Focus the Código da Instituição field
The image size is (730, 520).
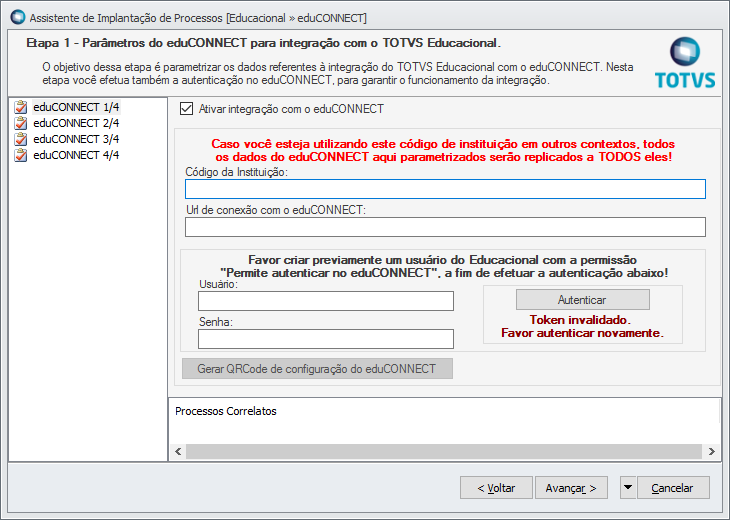pyautogui.click(x=445, y=189)
